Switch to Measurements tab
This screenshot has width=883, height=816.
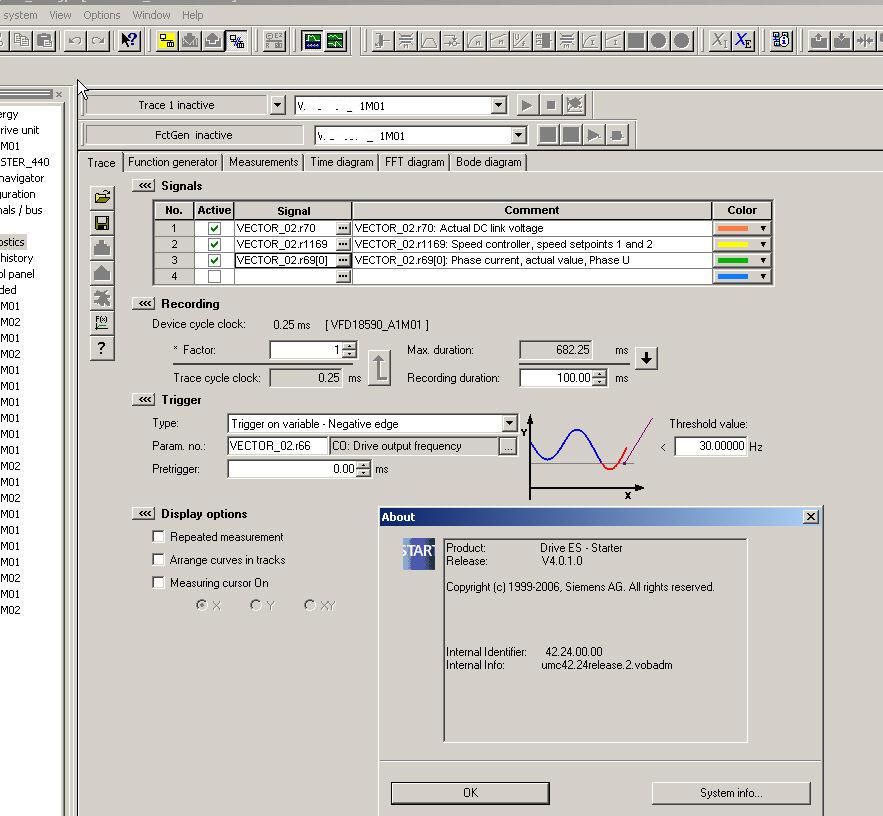tap(264, 162)
